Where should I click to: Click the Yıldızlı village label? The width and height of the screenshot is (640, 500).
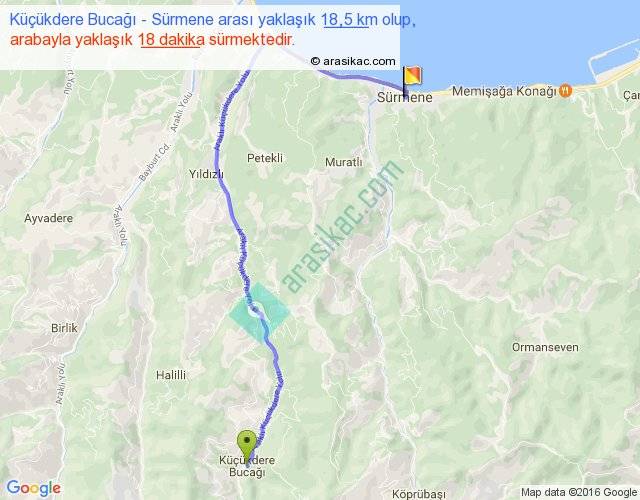coord(206,174)
